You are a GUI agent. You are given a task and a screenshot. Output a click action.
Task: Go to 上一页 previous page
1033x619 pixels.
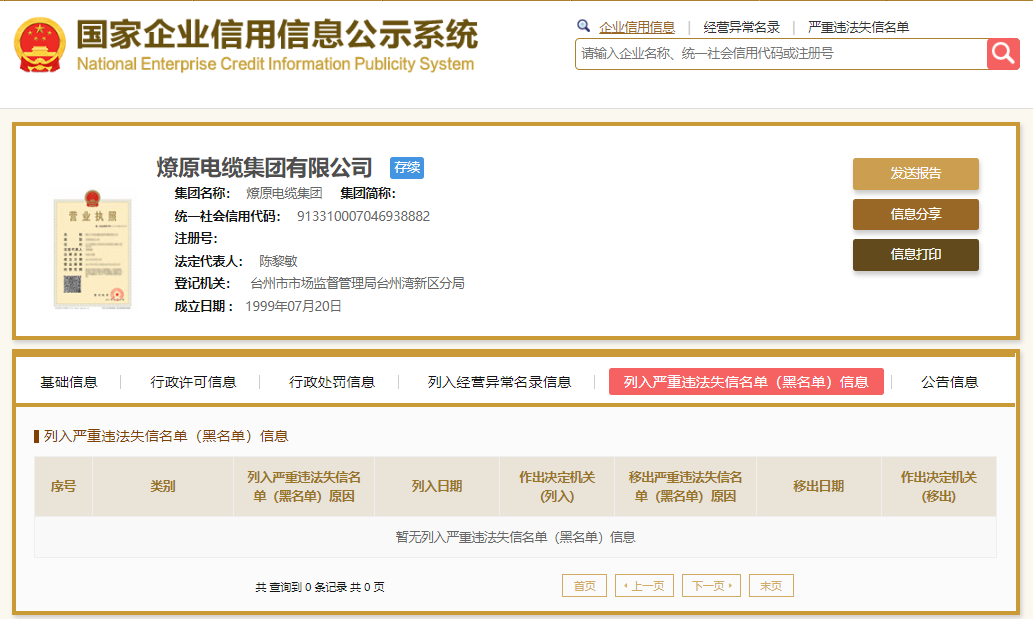coord(644,585)
